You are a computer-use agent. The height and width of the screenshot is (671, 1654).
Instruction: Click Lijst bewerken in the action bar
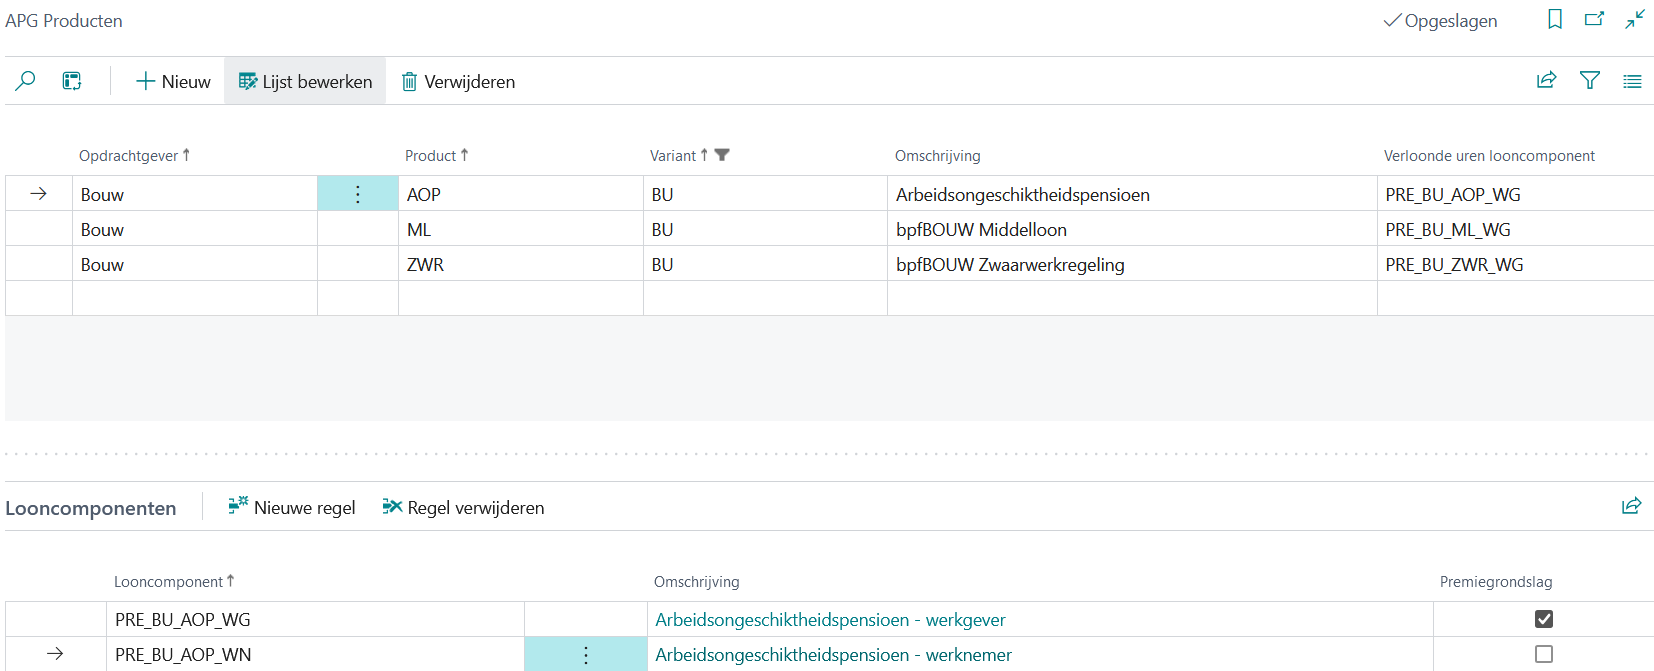[x=305, y=82]
